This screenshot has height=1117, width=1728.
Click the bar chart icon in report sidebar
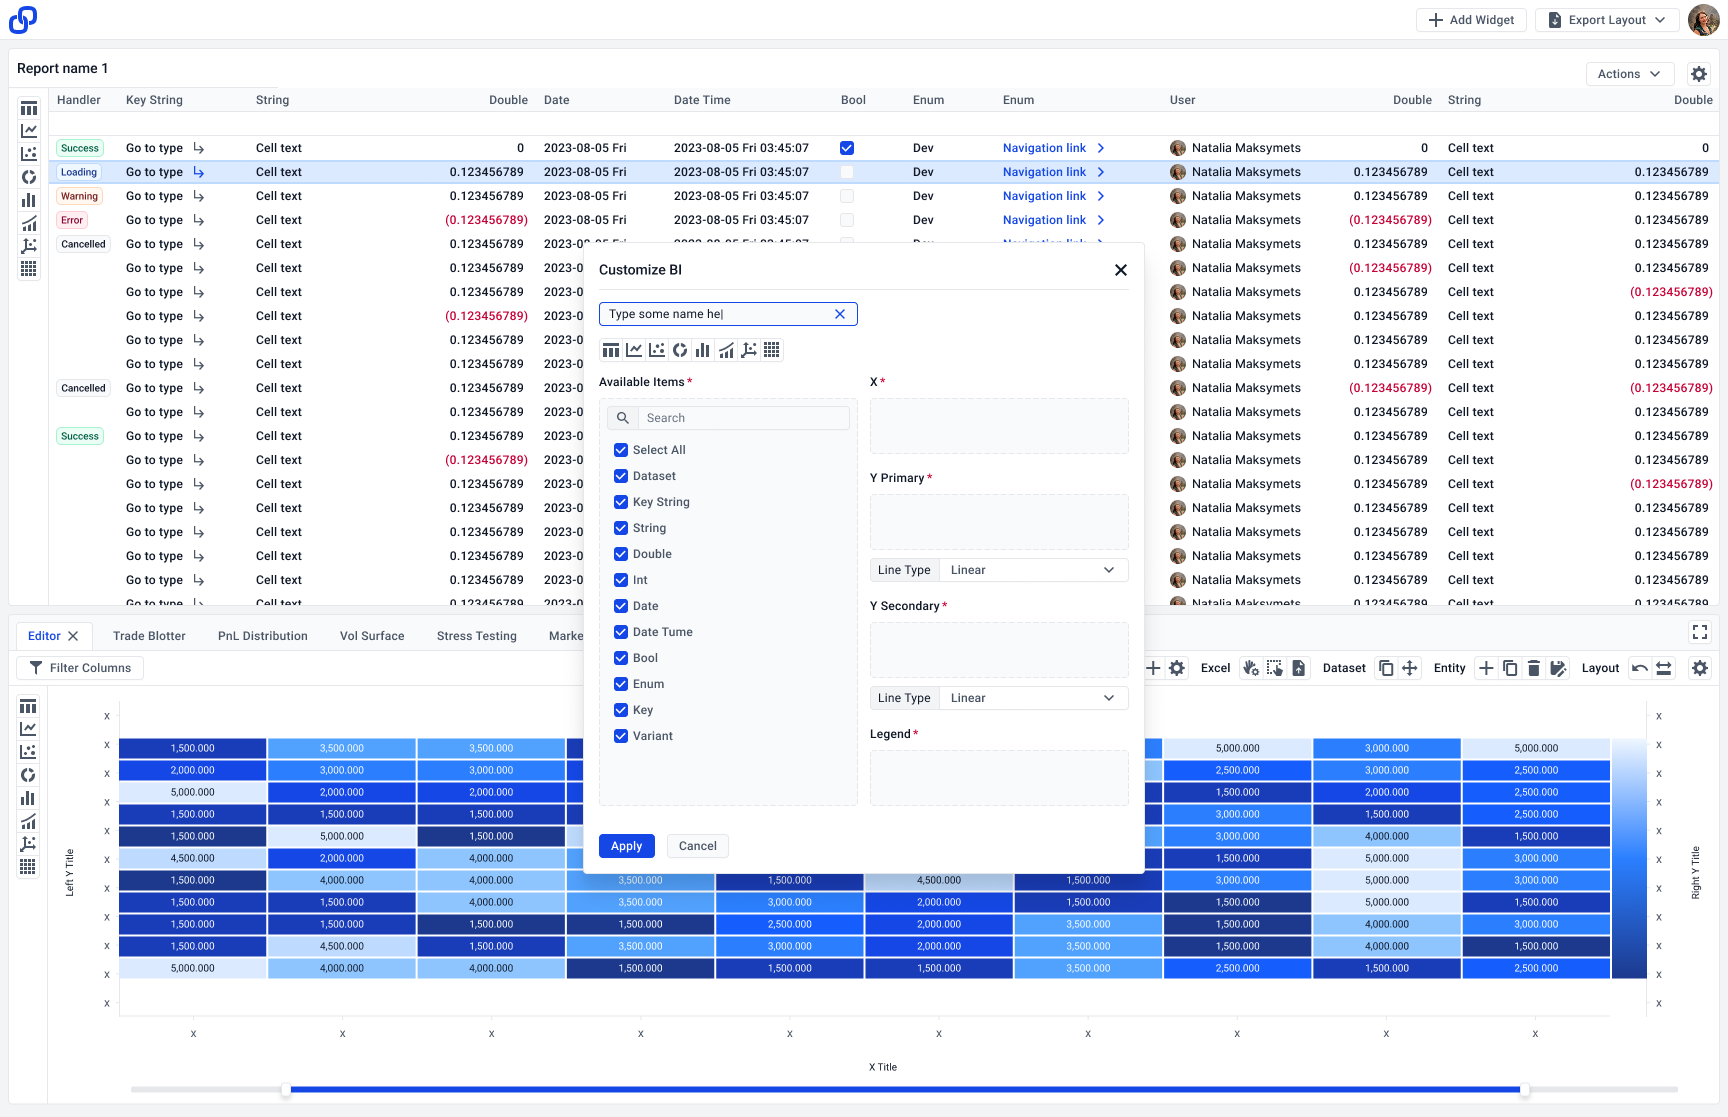(x=29, y=200)
